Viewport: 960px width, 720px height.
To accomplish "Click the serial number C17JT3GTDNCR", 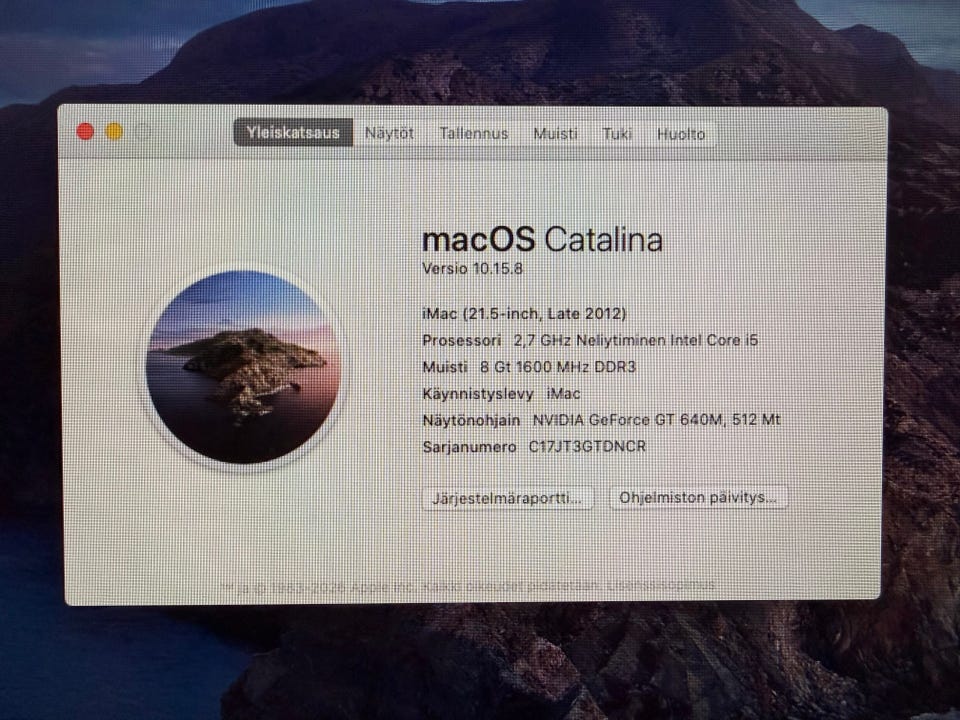I will tap(587, 446).
